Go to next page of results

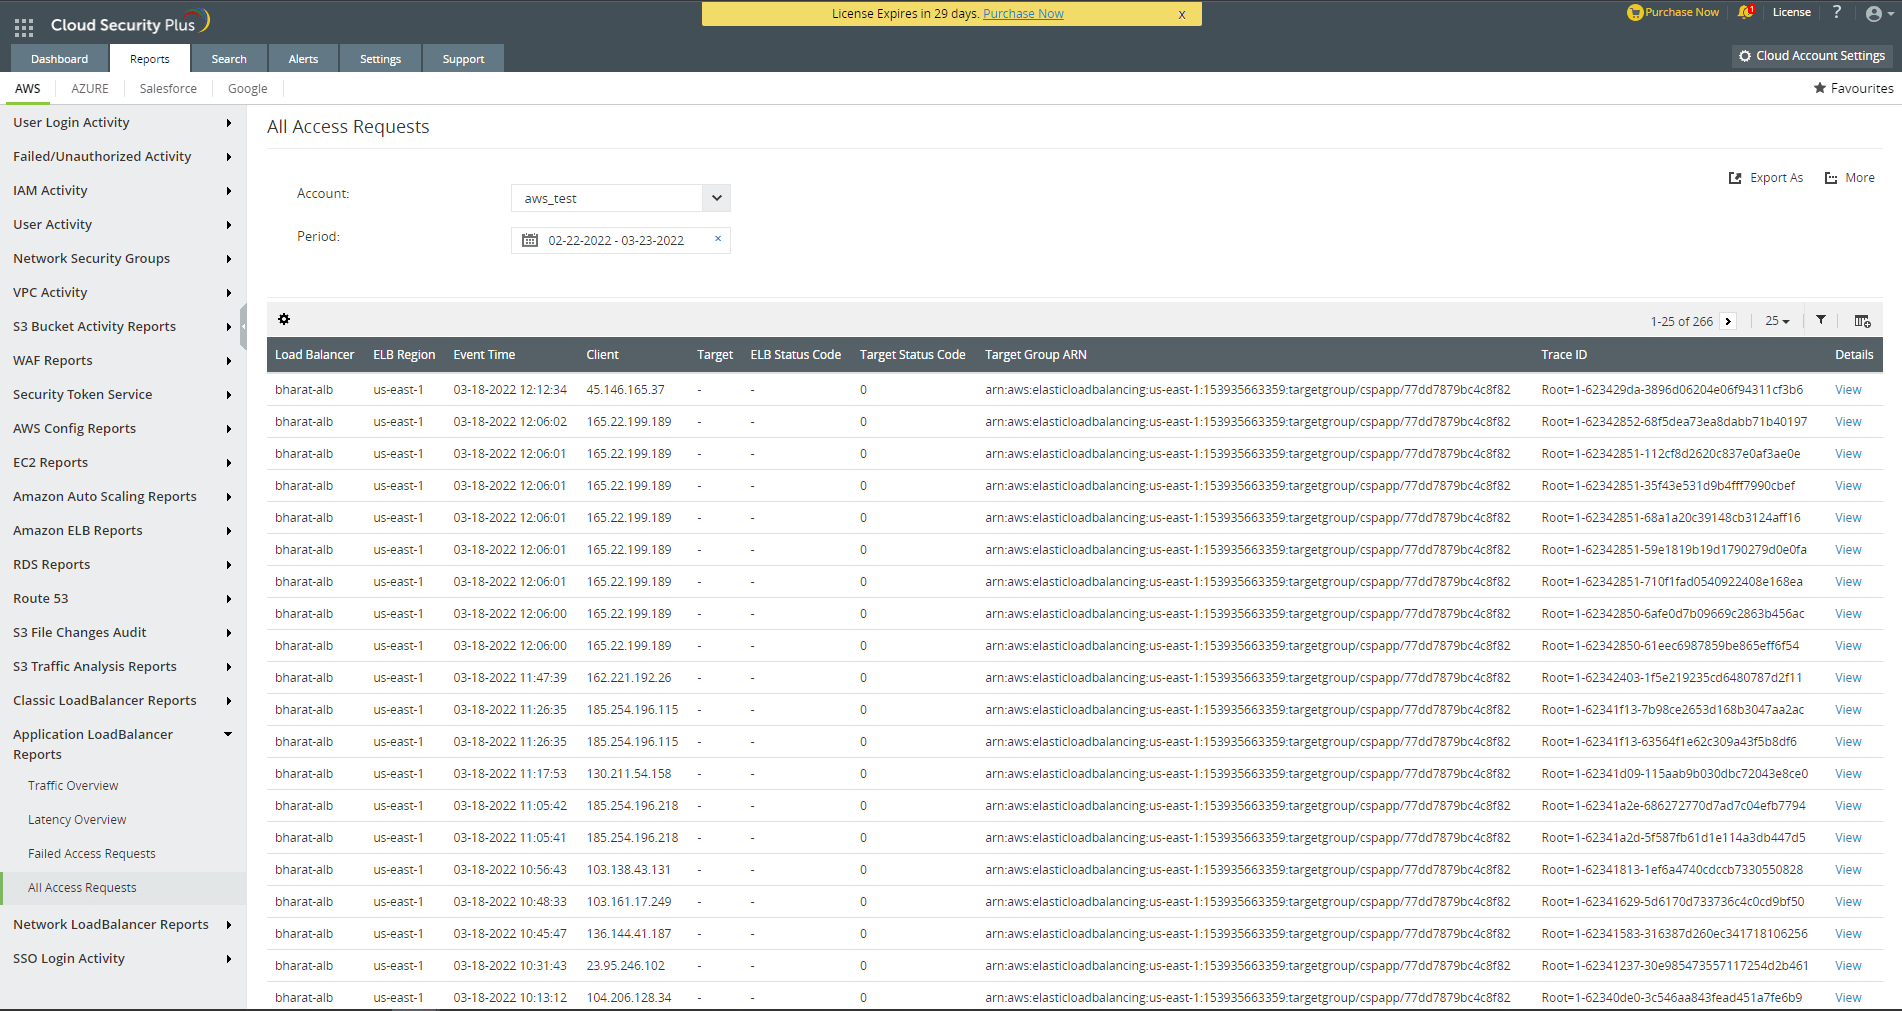[x=1728, y=321]
